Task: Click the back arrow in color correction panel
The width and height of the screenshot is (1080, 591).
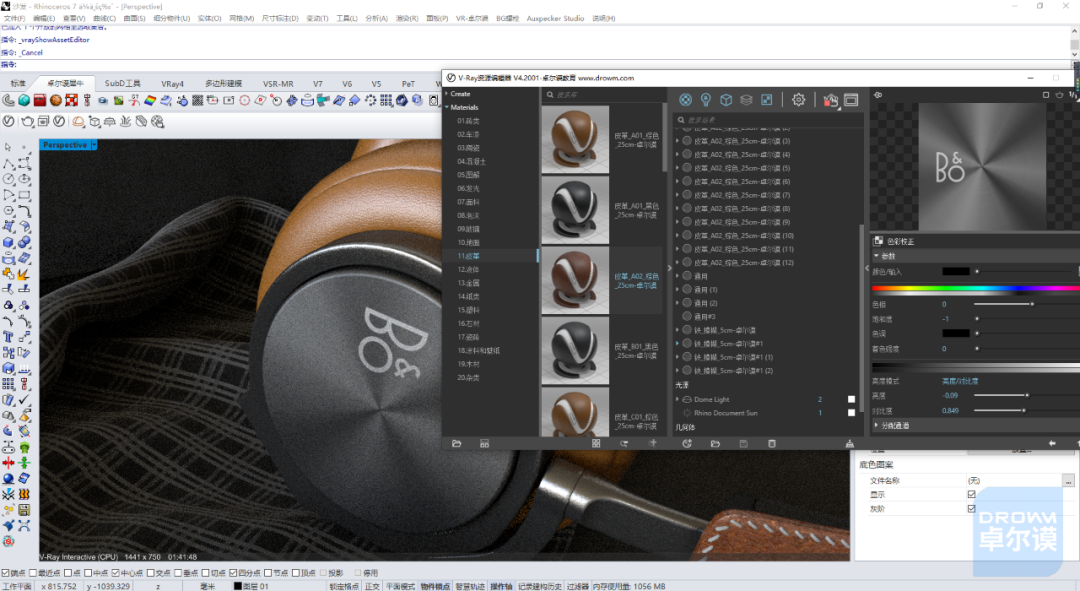Action: [1052, 444]
